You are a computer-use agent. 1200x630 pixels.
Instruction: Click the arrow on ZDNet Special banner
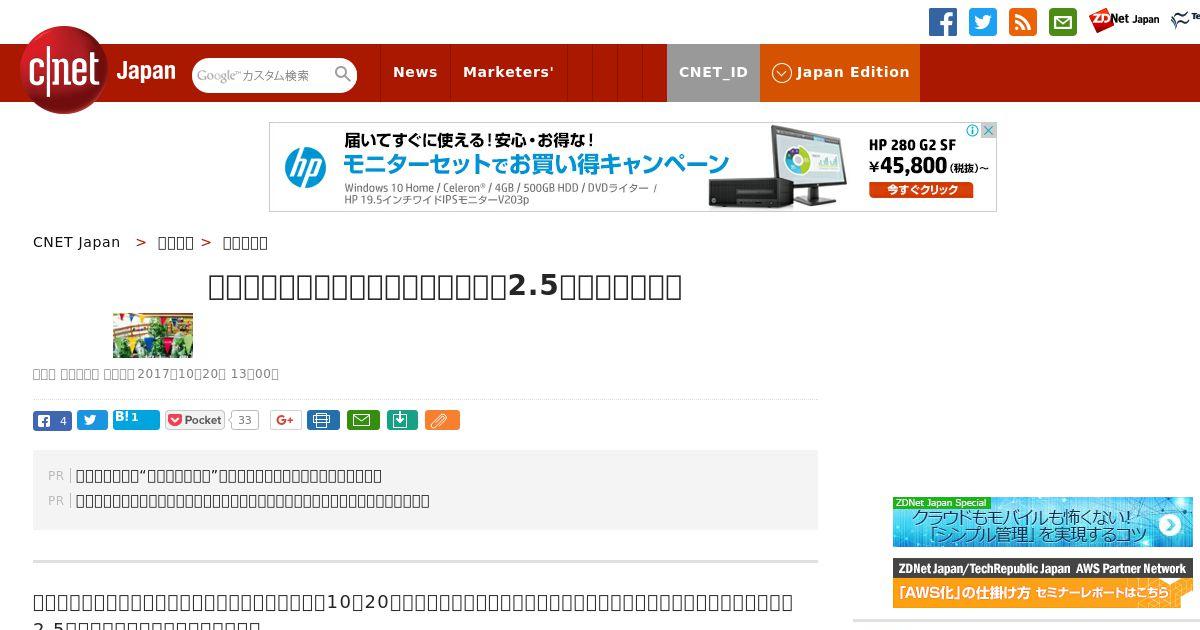click(x=1170, y=525)
